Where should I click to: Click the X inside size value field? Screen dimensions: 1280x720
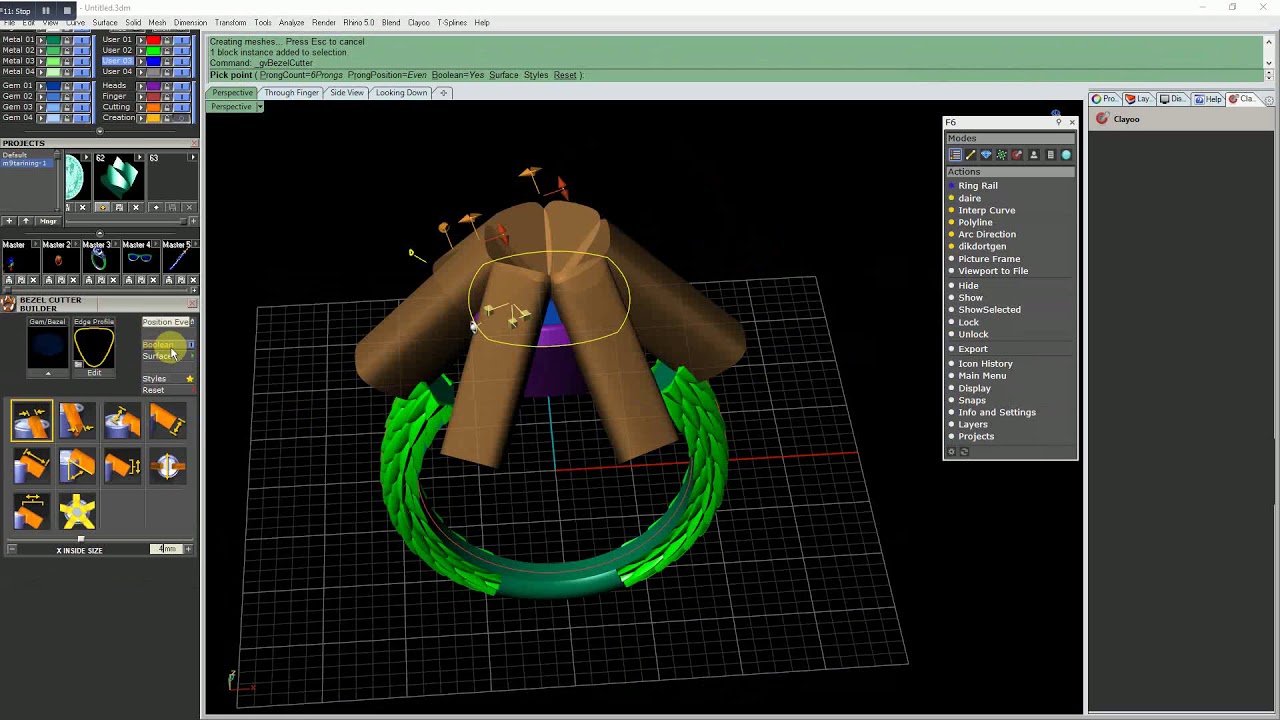[166, 549]
